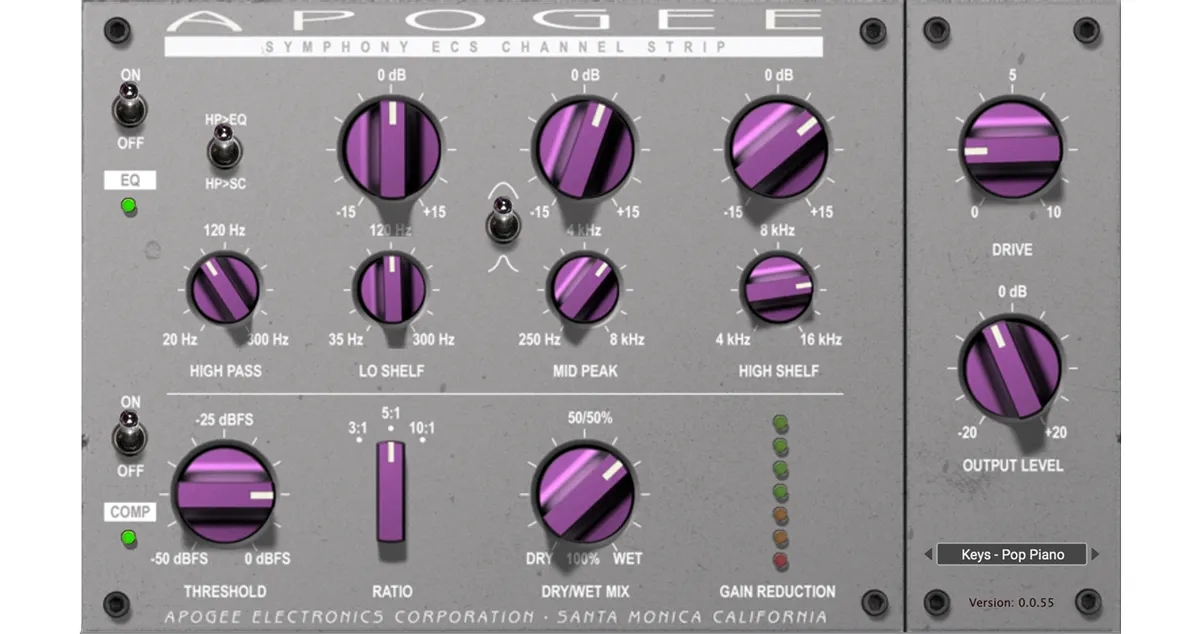Click the DRIVE label
1200x634 pixels.
1012,249
